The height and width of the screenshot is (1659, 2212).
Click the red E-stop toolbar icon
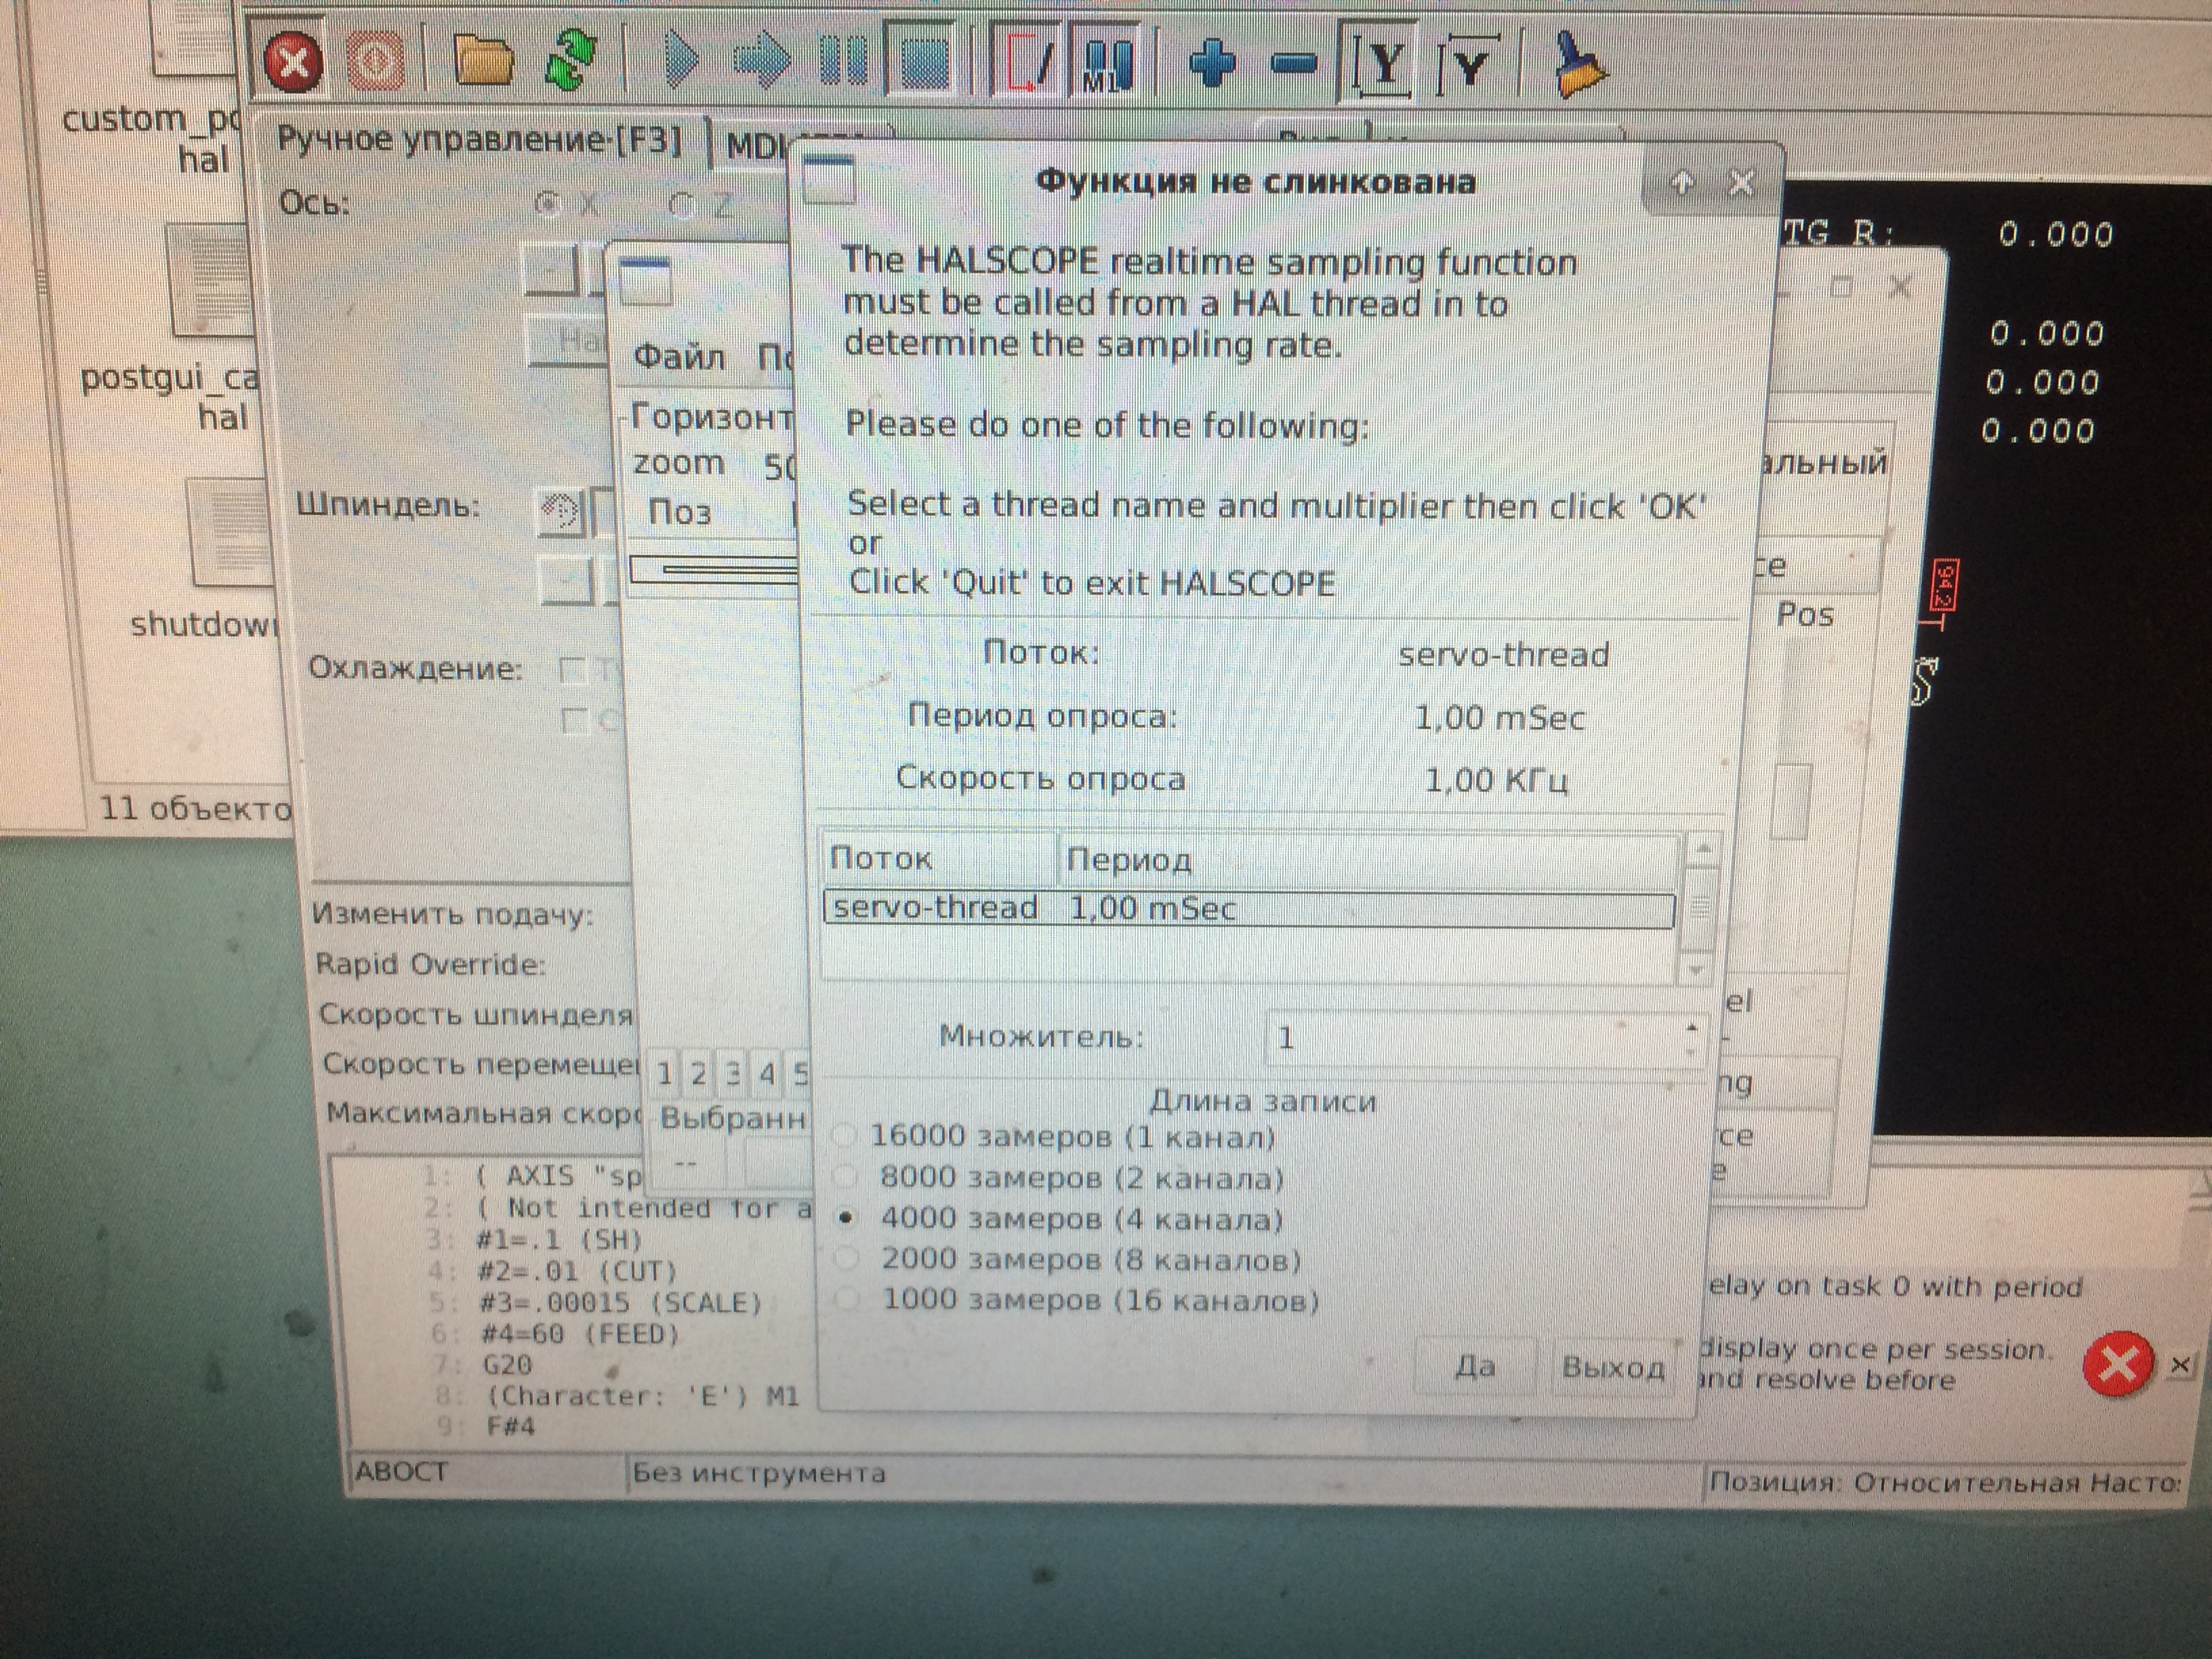292,62
